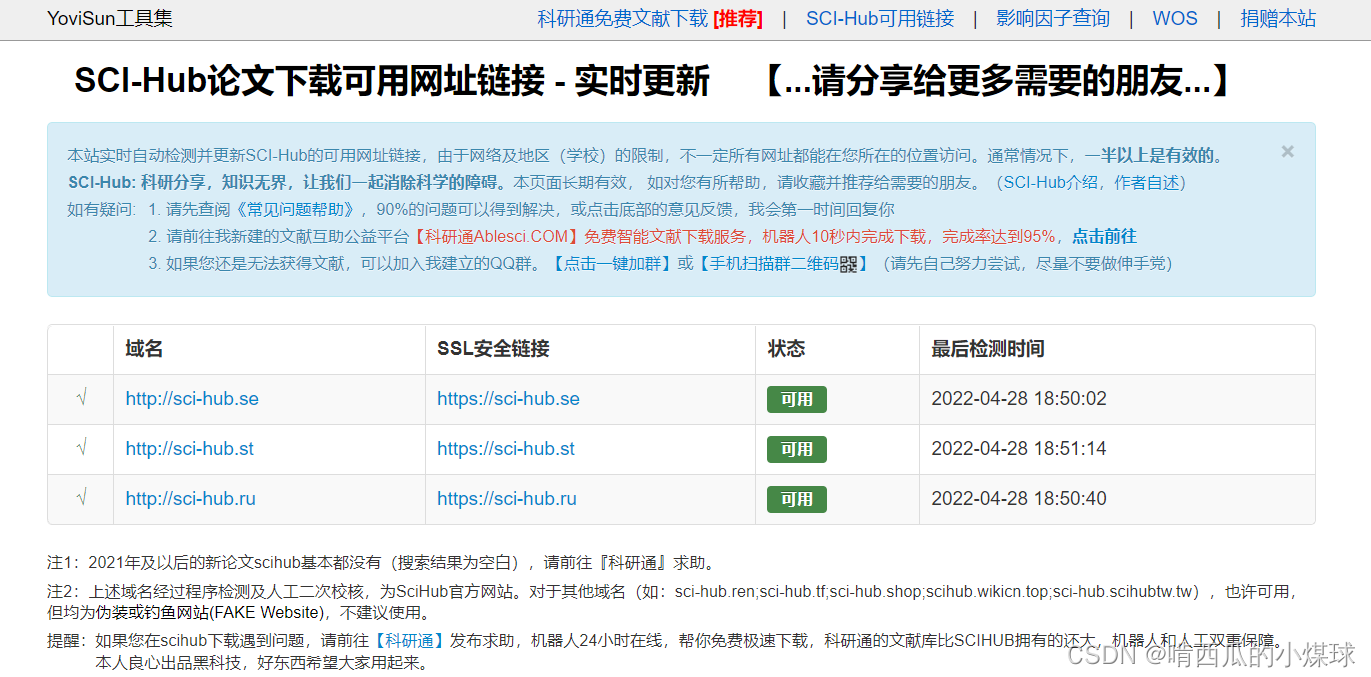Click 可用 status badge for sci-hub.se
This screenshot has height=677, width=1371.
797,399
